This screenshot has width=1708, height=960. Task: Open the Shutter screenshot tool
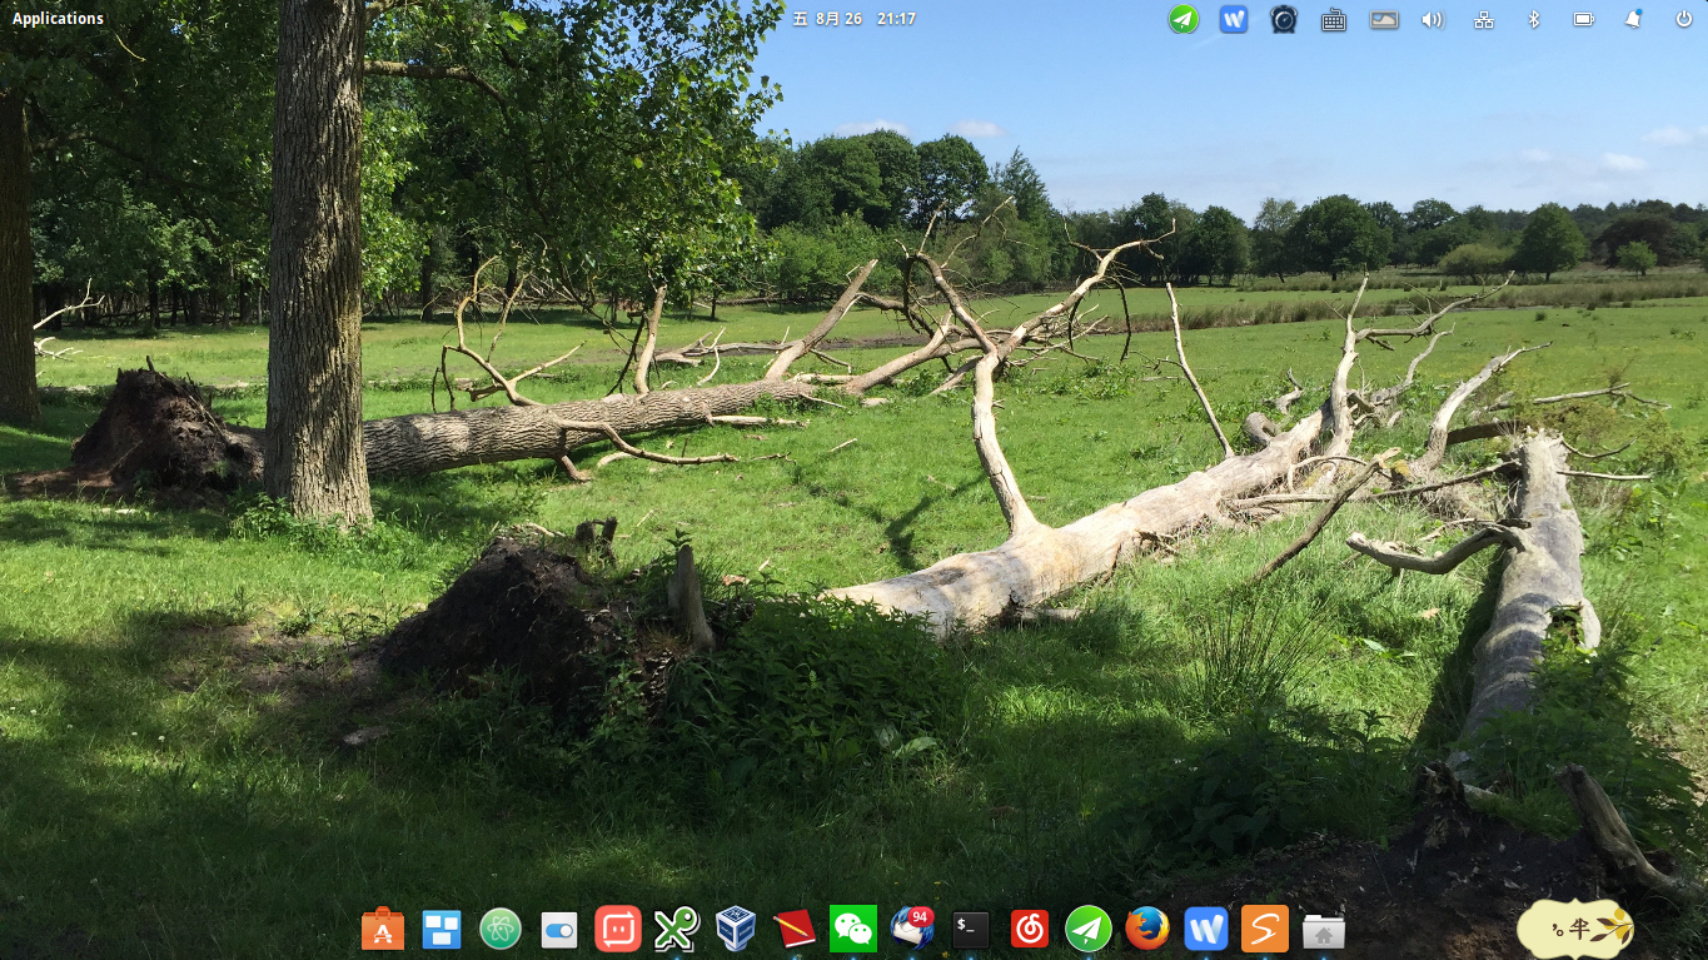coord(1265,930)
